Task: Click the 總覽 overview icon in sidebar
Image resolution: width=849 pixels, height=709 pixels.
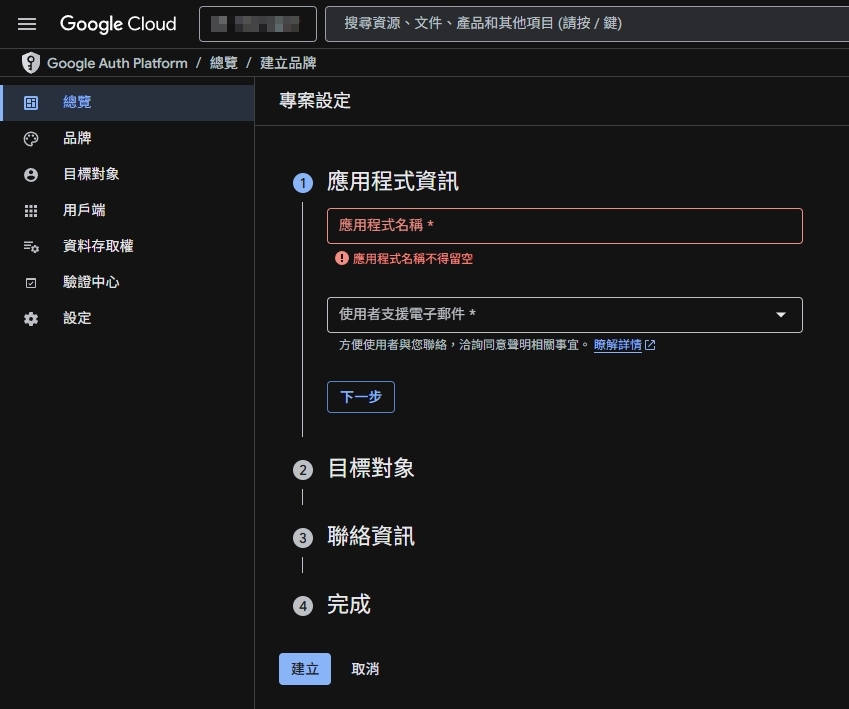Action: (x=30, y=101)
